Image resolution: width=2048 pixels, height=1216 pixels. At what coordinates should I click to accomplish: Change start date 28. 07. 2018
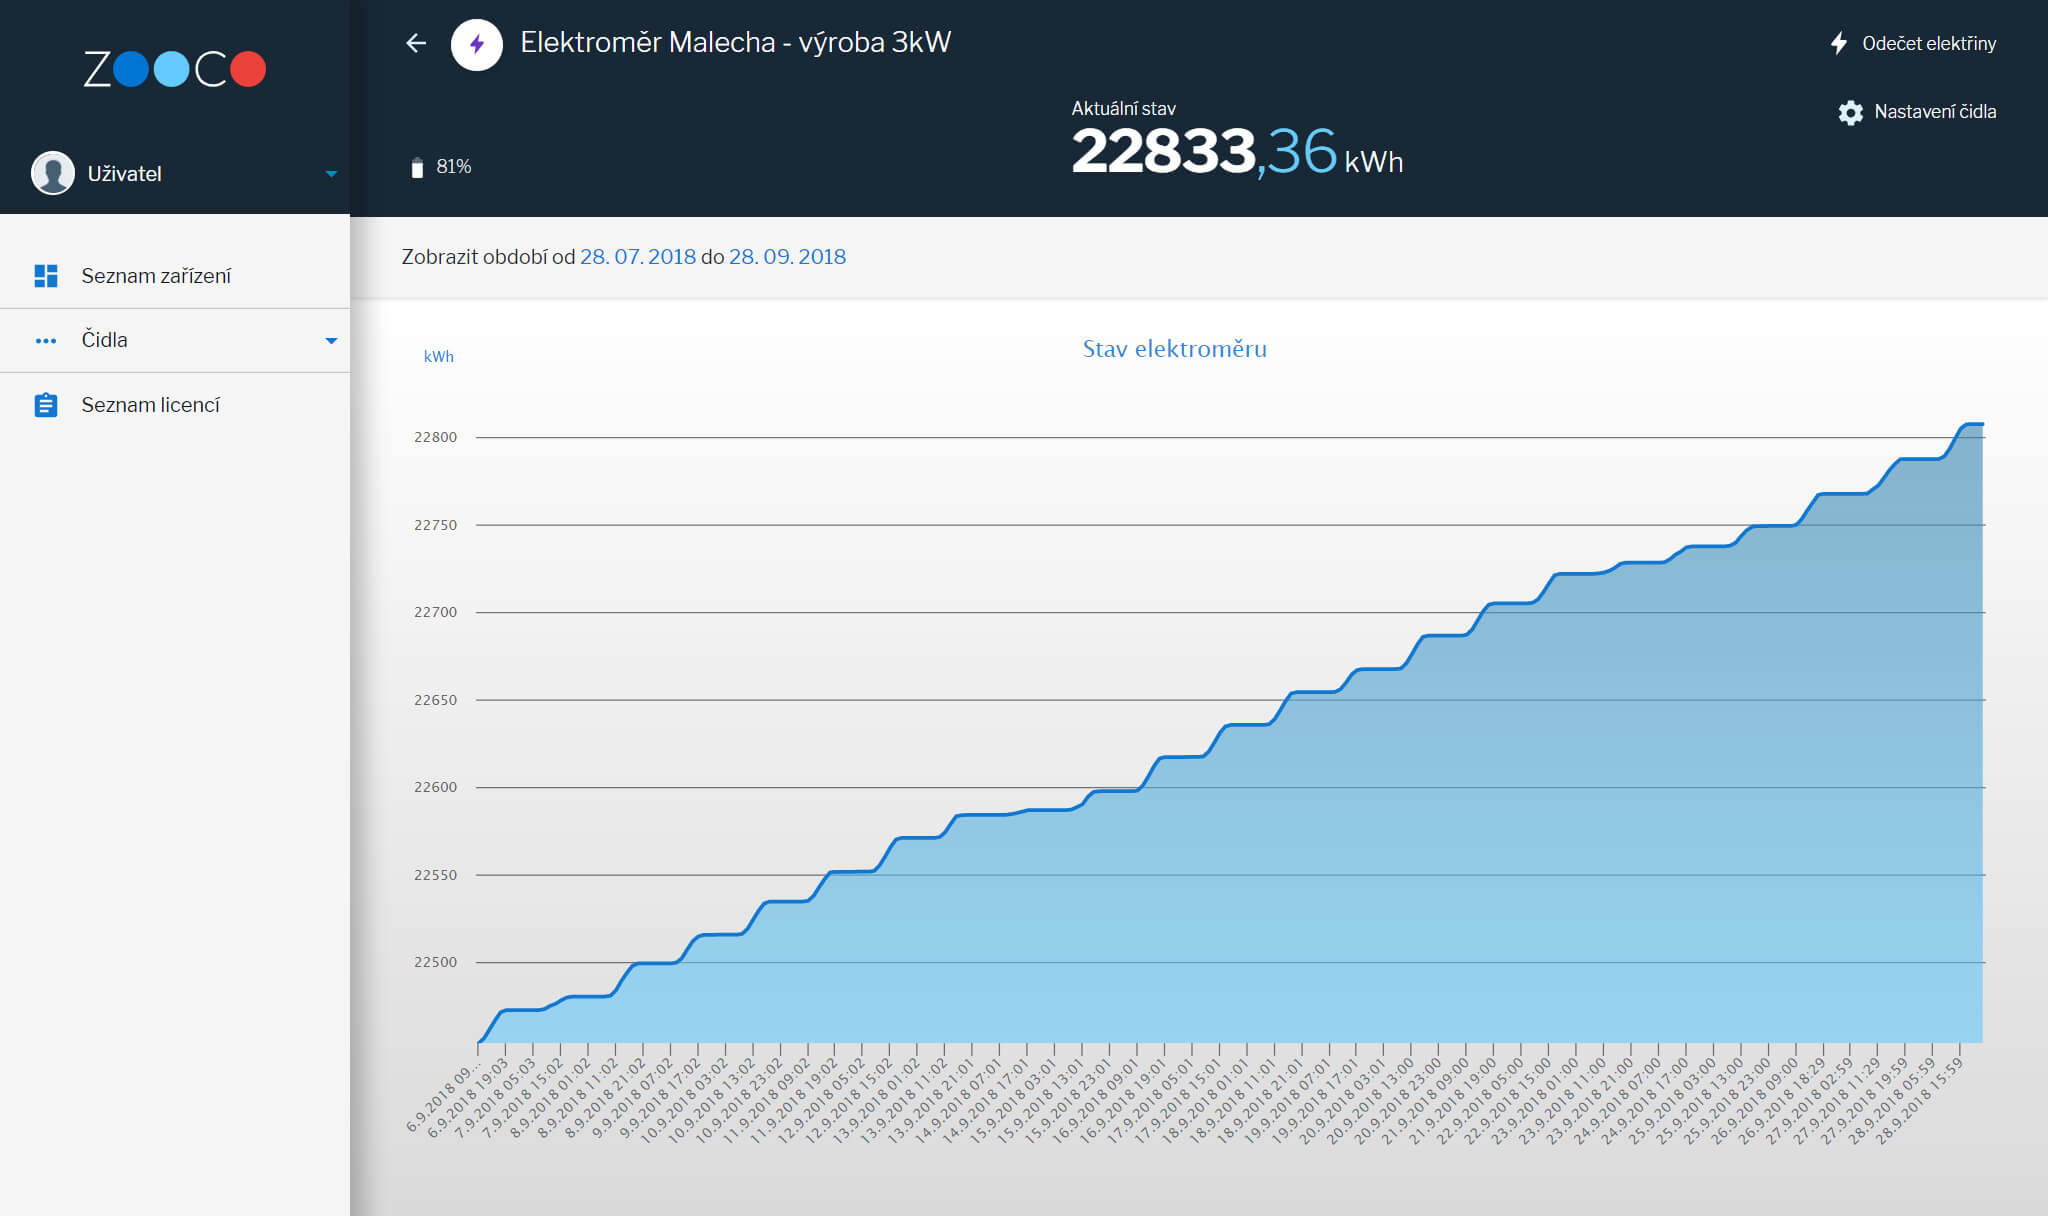638,257
